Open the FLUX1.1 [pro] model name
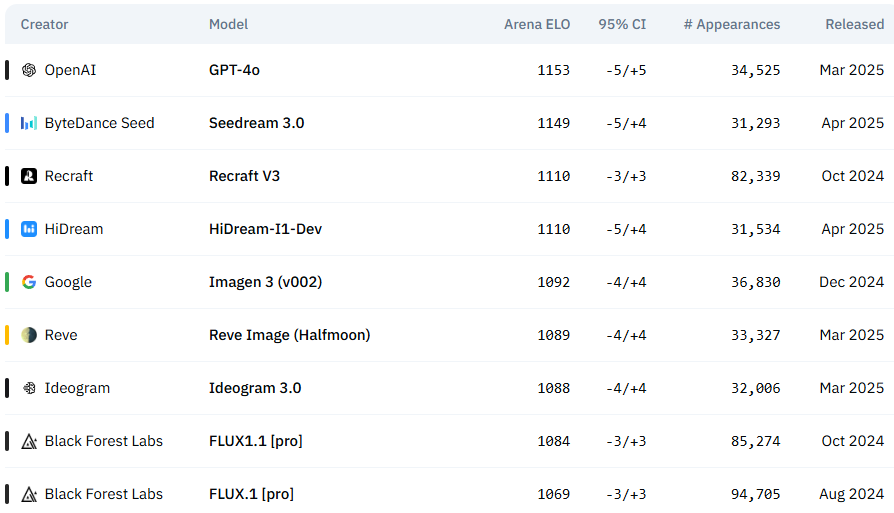This screenshot has height=513, width=894. [256, 441]
